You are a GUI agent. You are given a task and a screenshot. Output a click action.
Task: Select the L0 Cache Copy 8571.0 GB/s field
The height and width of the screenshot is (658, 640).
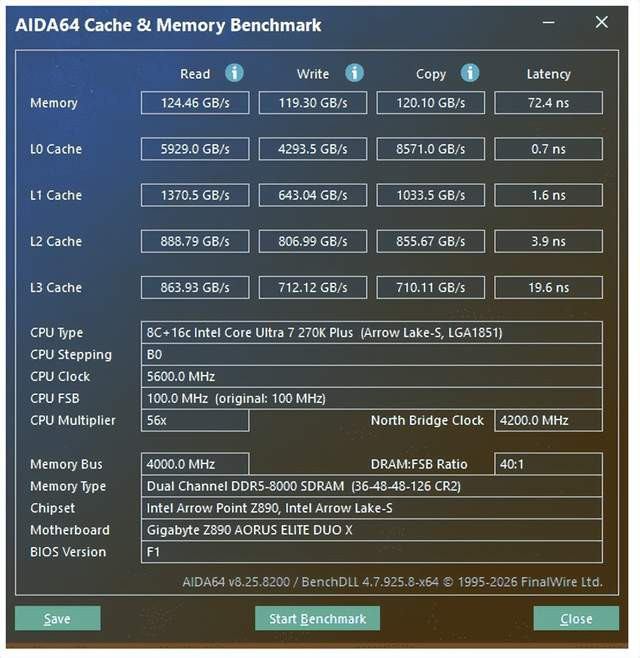(x=430, y=149)
